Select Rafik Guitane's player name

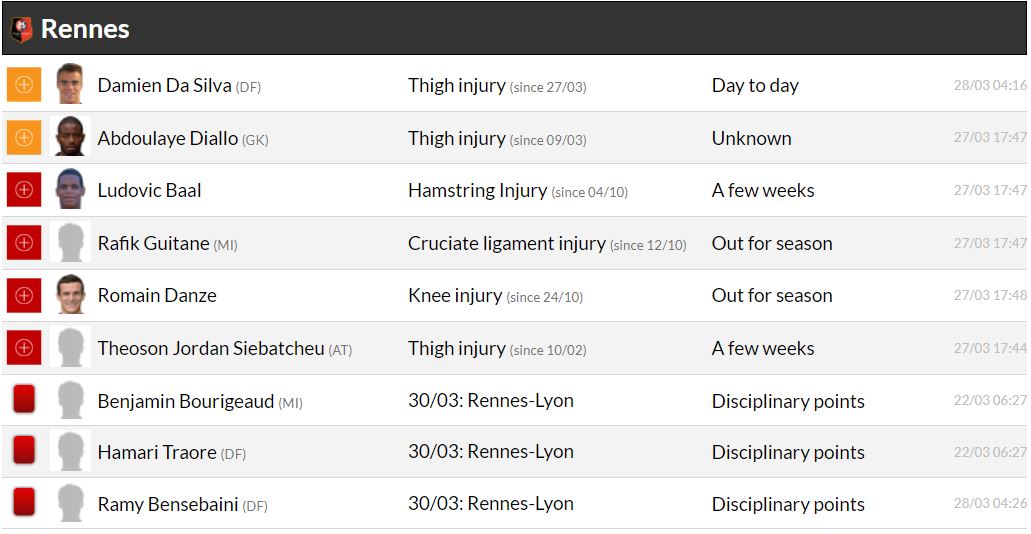pos(153,243)
